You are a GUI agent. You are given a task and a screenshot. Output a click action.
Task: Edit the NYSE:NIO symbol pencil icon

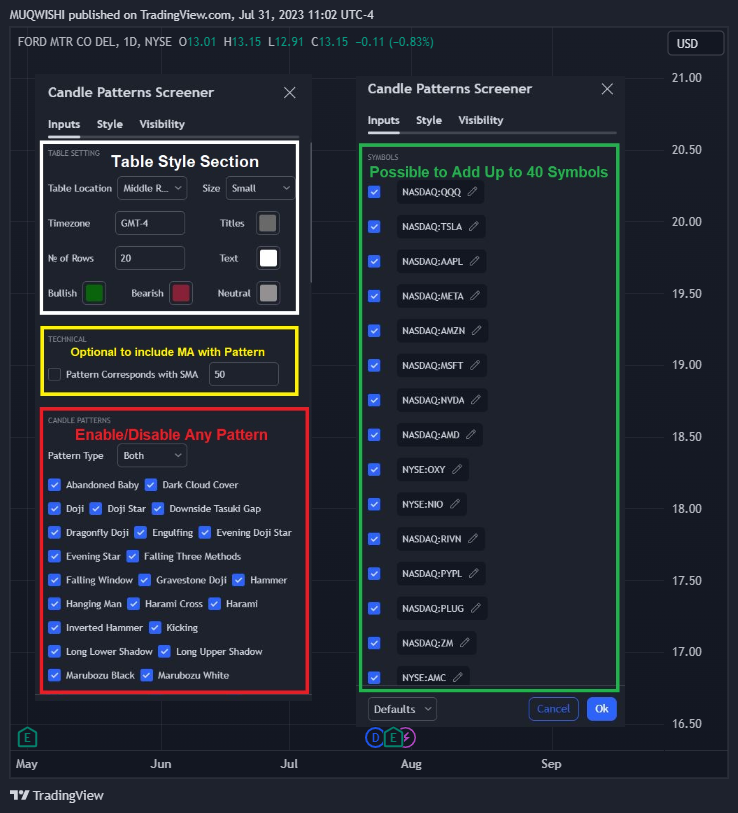pos(455,504)
